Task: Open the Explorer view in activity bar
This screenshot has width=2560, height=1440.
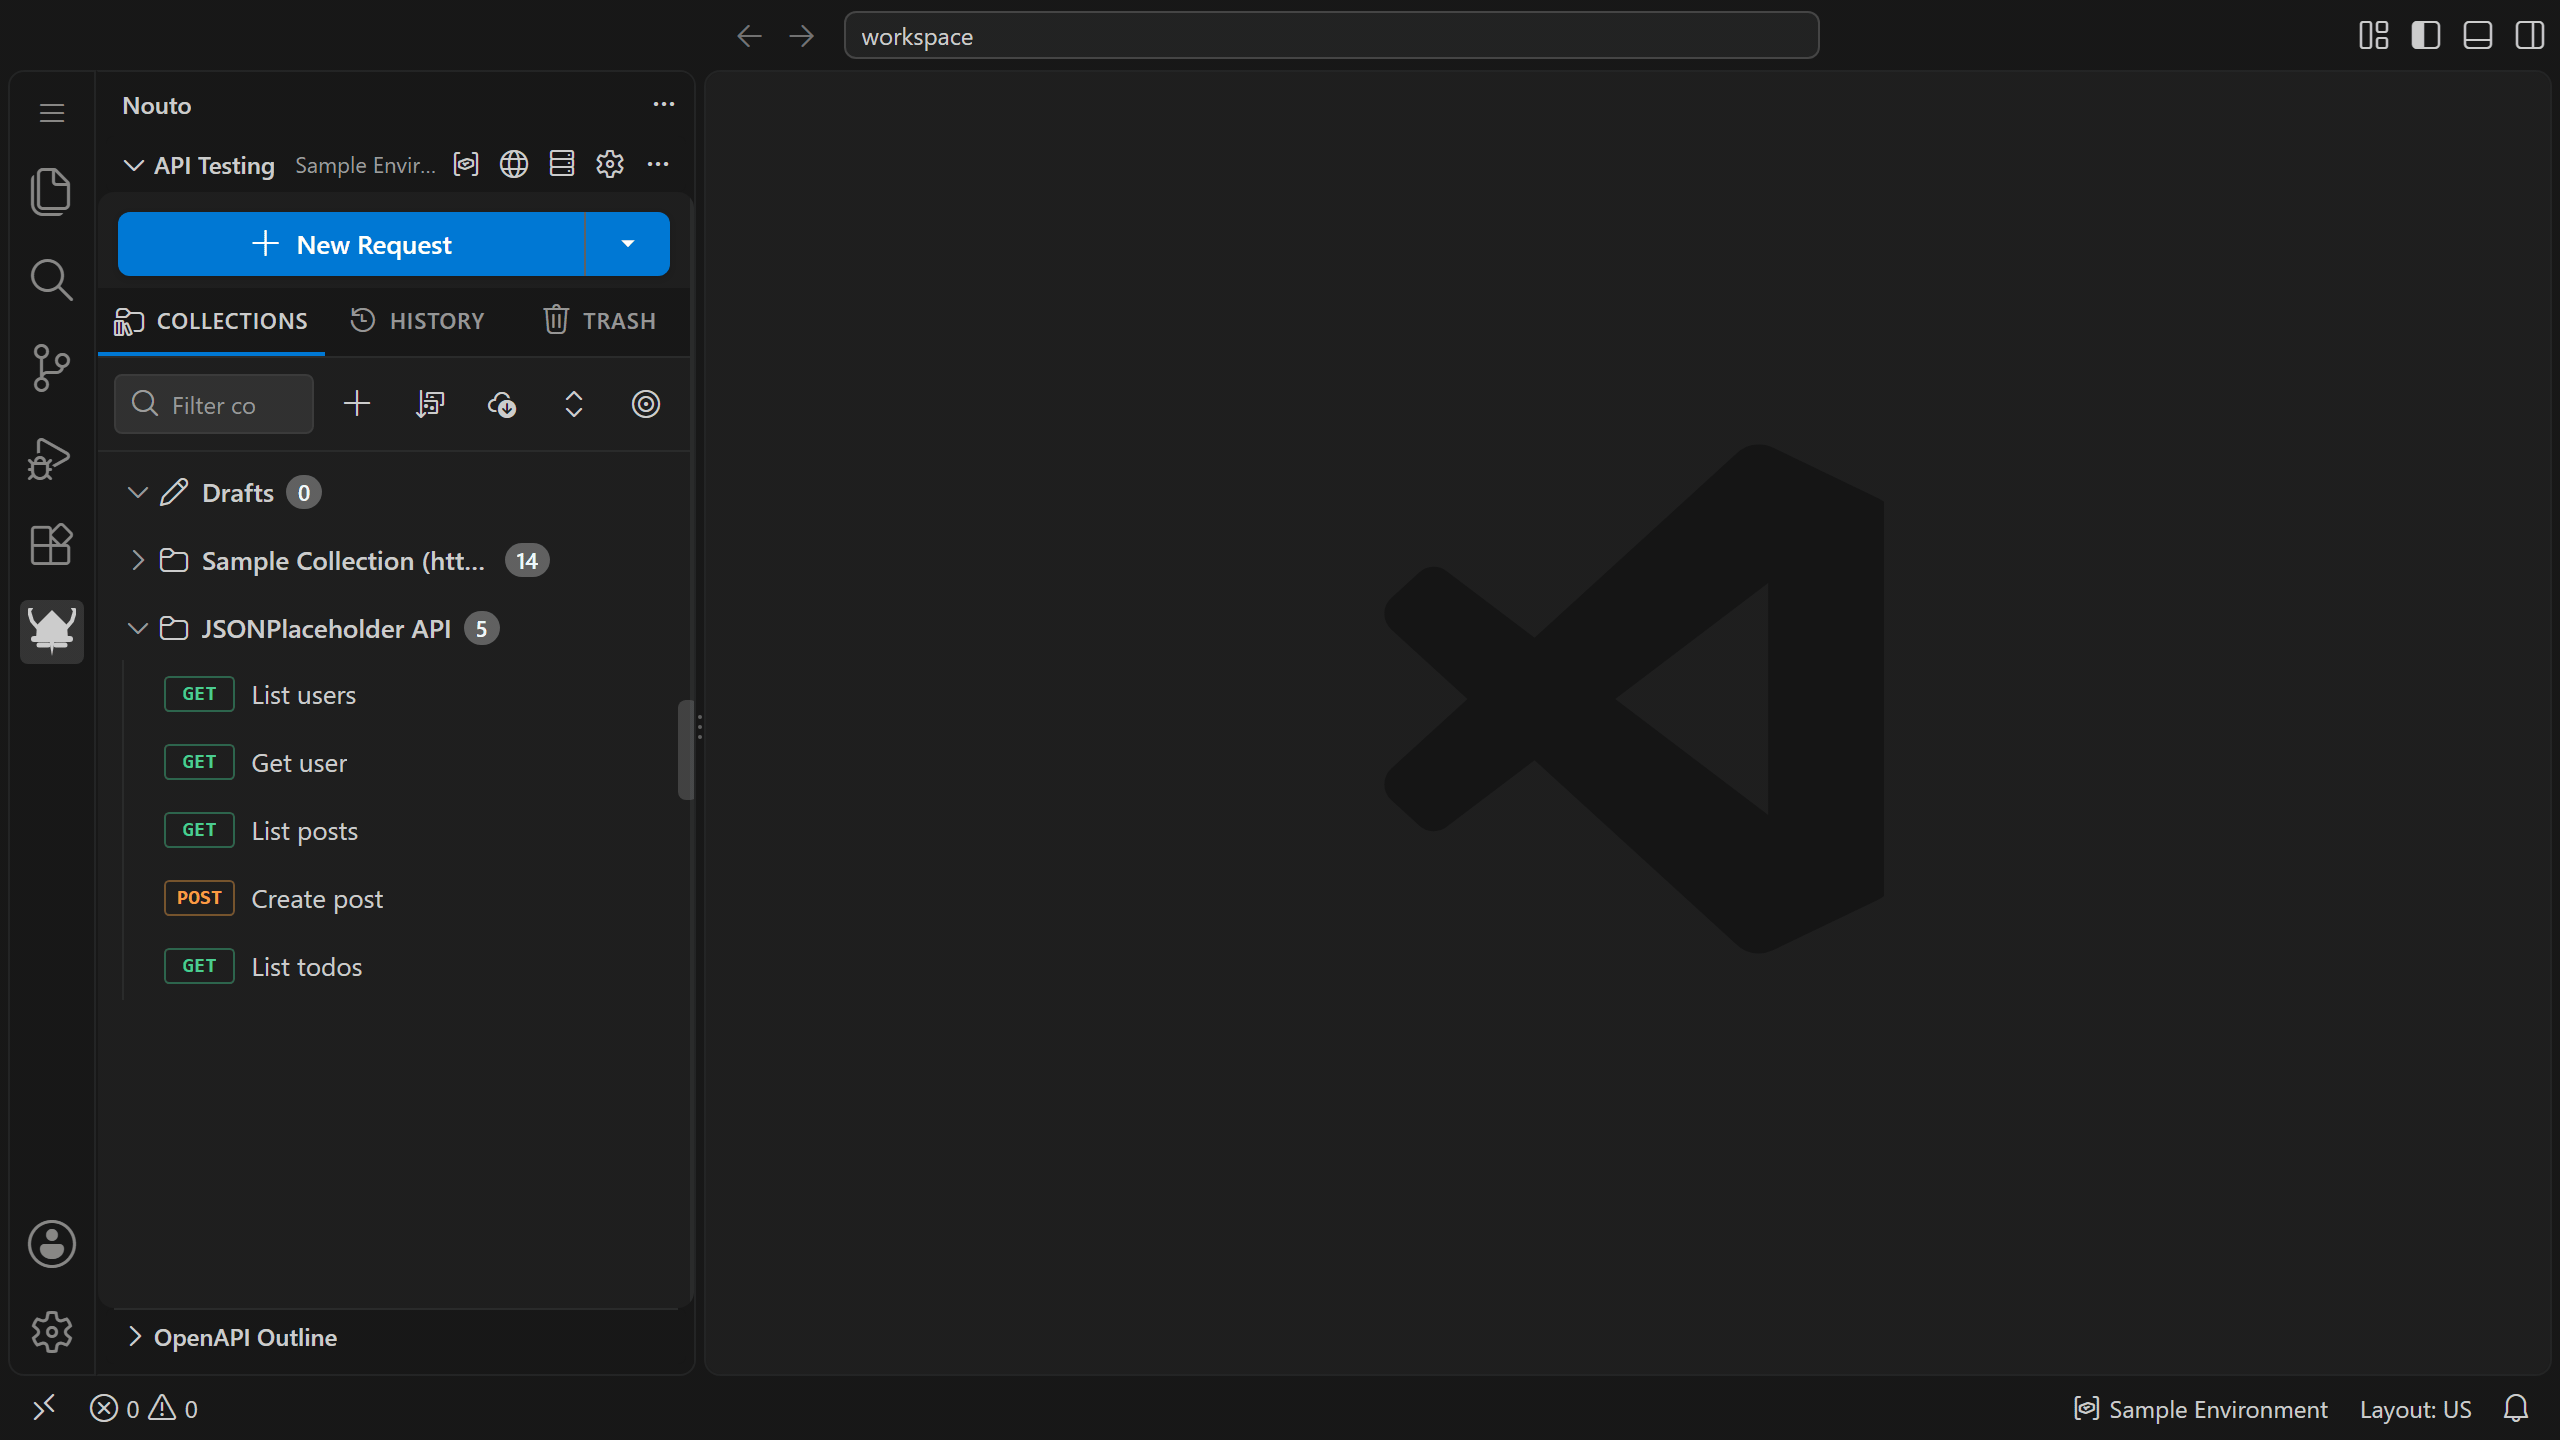Action: (x=51, y=191)
